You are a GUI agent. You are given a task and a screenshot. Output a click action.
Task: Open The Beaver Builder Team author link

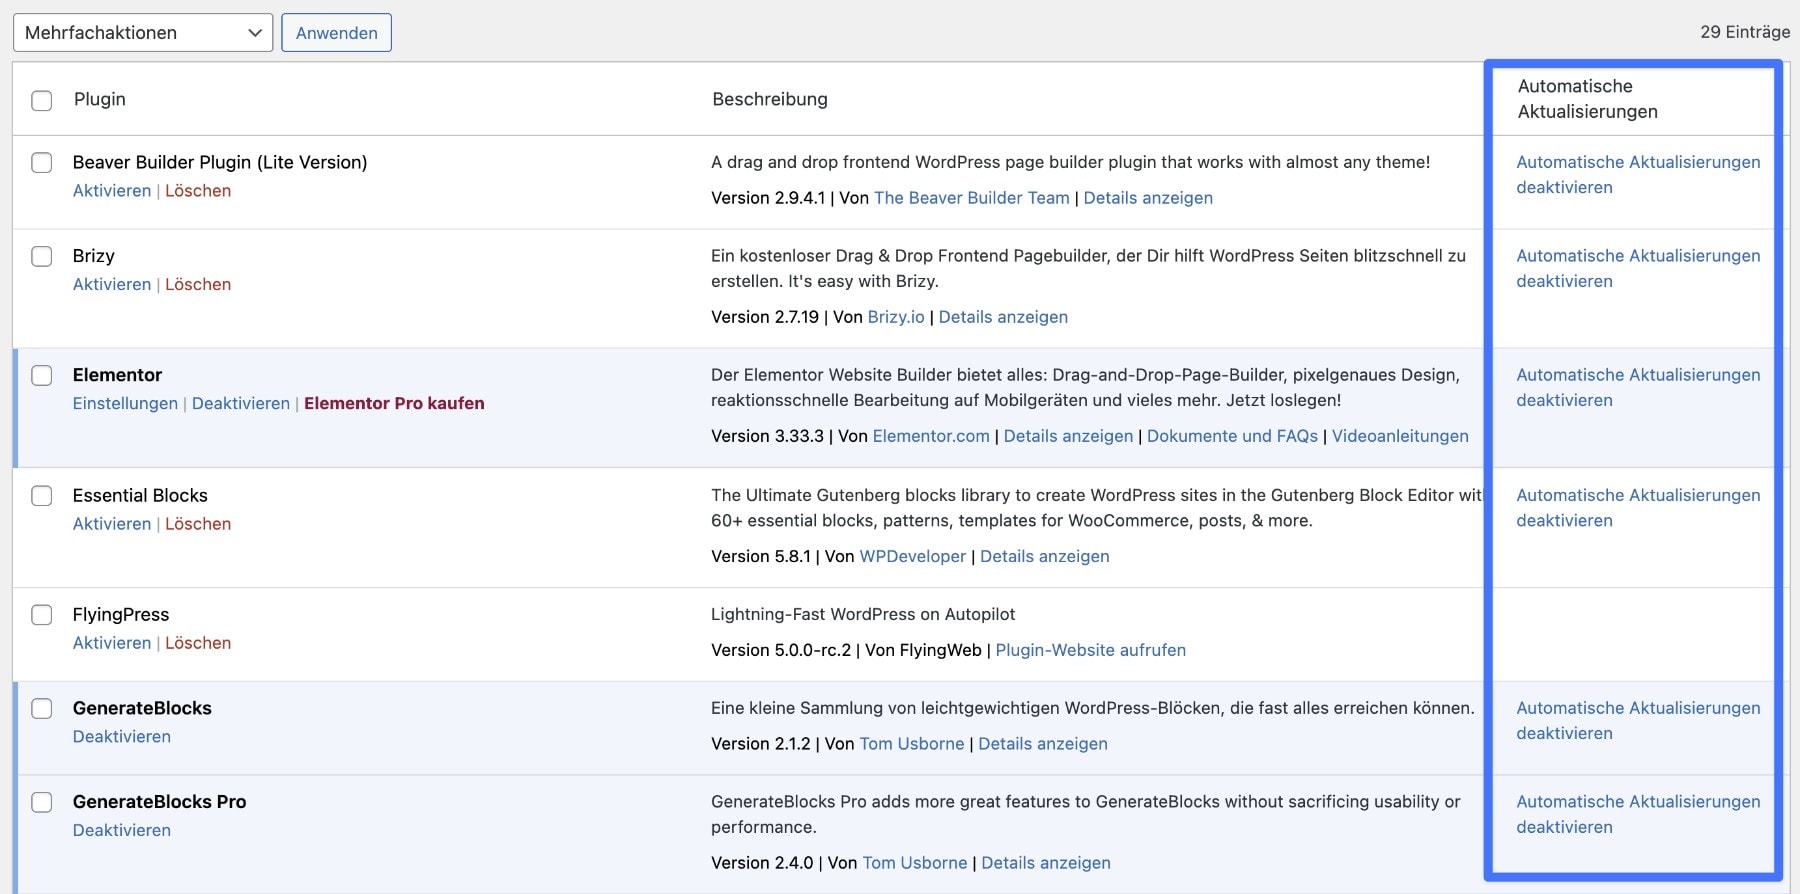click(972, 198)
